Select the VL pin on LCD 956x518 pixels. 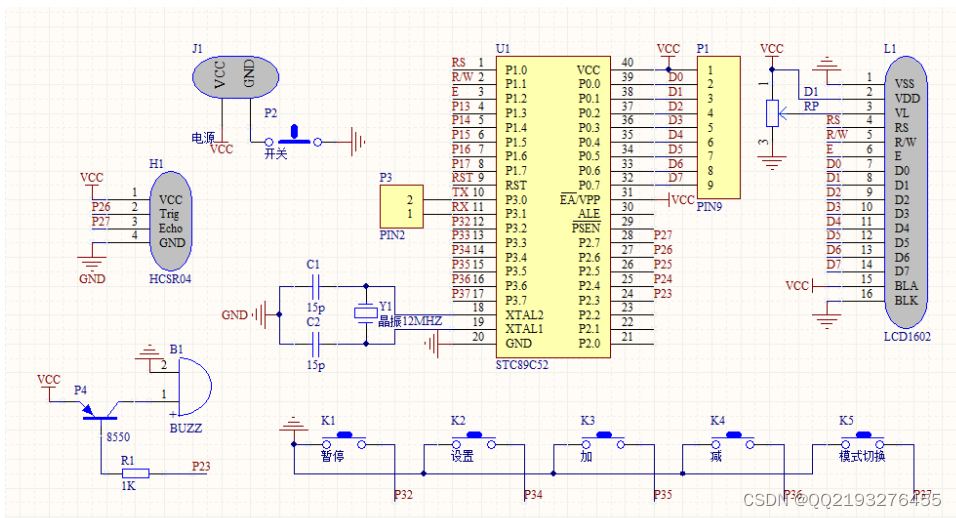(x=902, y=113)
